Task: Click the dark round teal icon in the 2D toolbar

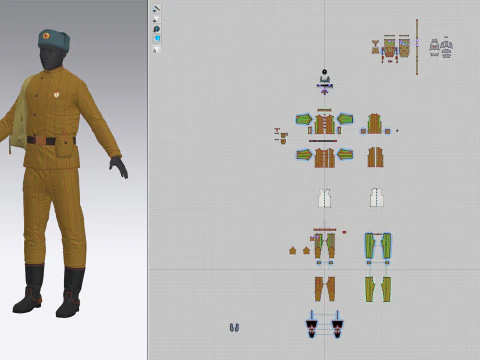Action: [x=156, y=29]
